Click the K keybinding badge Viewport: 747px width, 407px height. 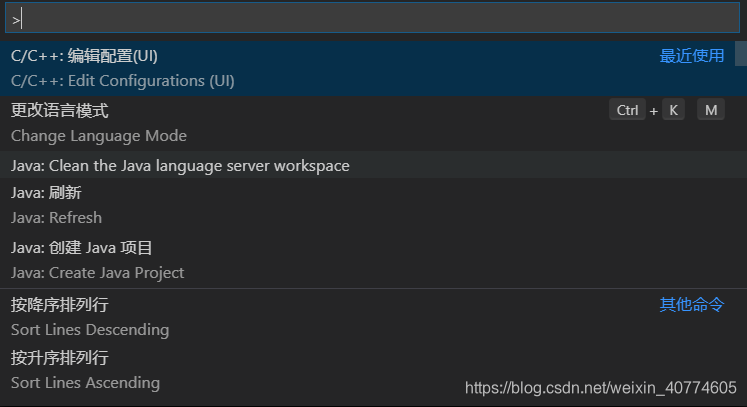click(x=673, y=110)
